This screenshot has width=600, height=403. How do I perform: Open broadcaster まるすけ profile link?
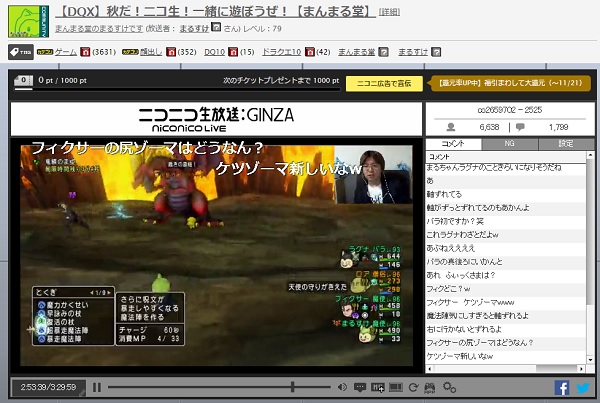click(194, 28)
